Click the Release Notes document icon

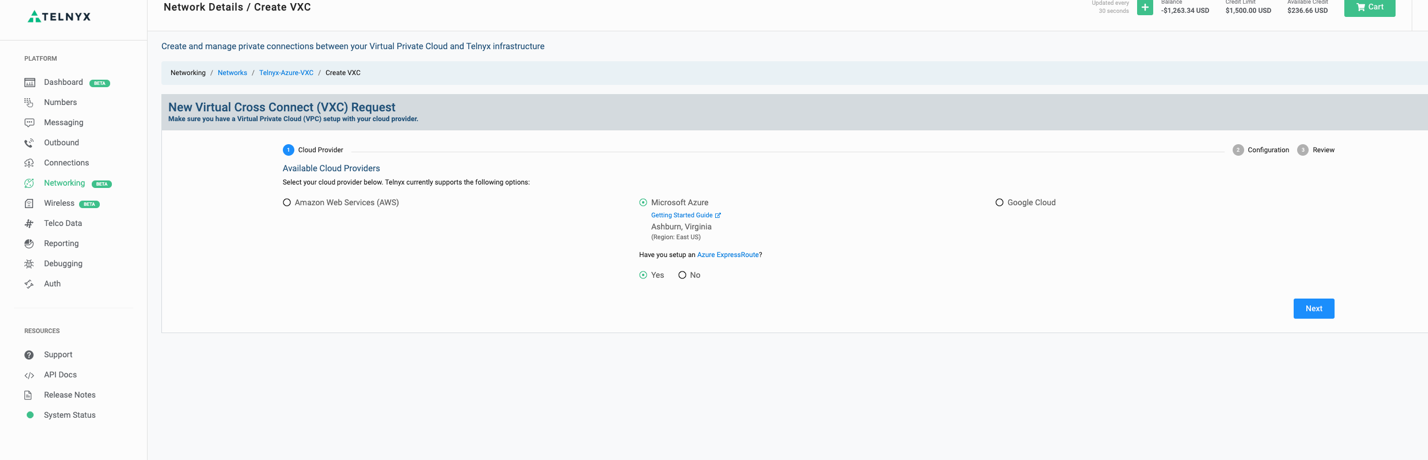(x=29, y=395)
